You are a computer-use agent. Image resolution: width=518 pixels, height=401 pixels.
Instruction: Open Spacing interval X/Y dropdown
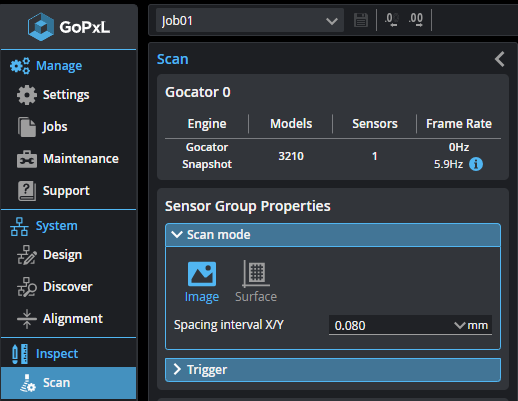tap(410, 325)
